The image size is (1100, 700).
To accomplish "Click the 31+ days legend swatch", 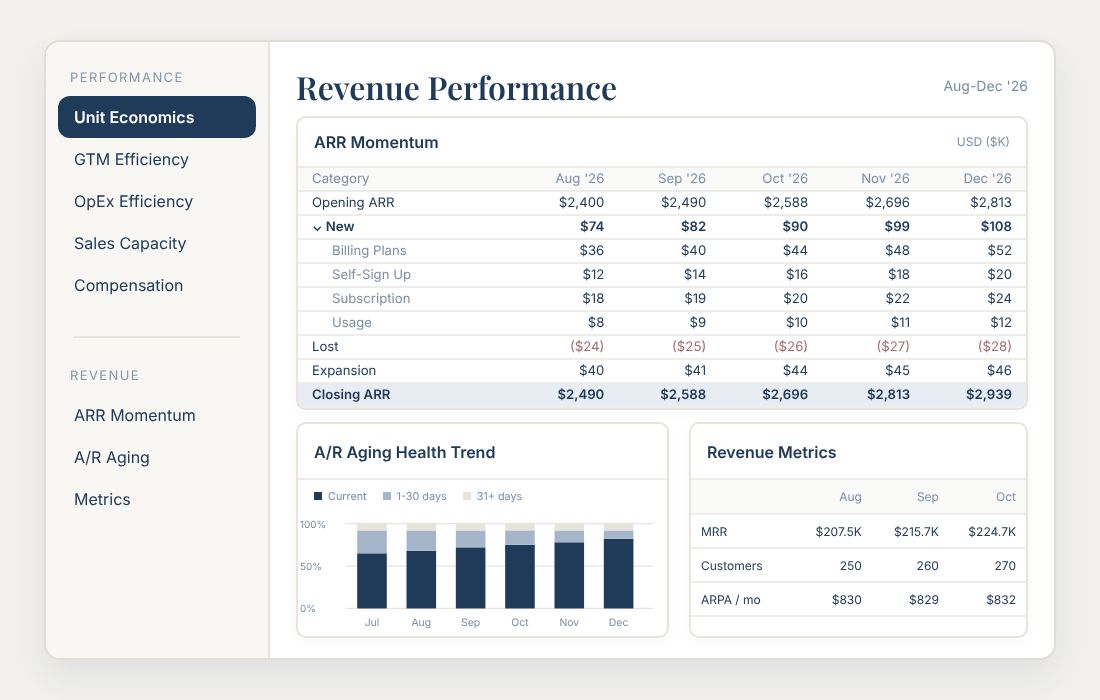I will click(467, 496).
